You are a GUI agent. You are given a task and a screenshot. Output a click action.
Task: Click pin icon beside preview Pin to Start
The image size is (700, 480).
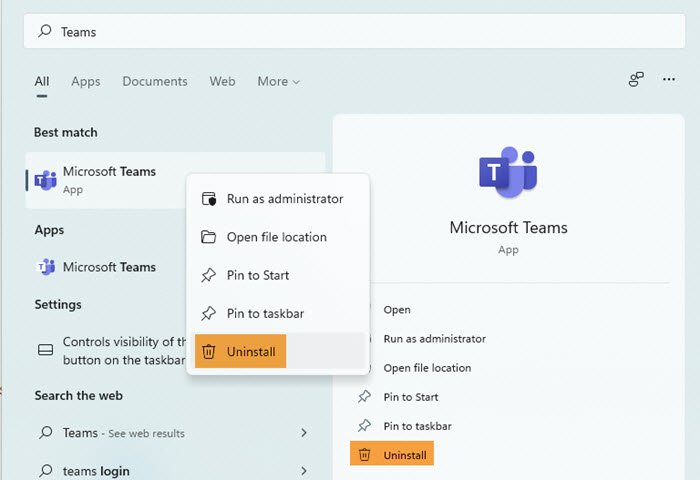pyautogui.click(x=364, y=397)
